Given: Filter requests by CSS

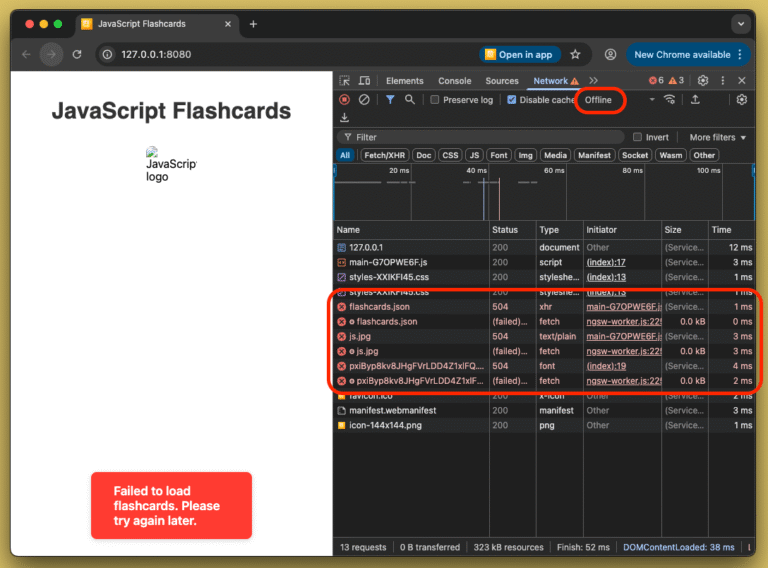Looking at the screenshot, I should pos(450,155).
